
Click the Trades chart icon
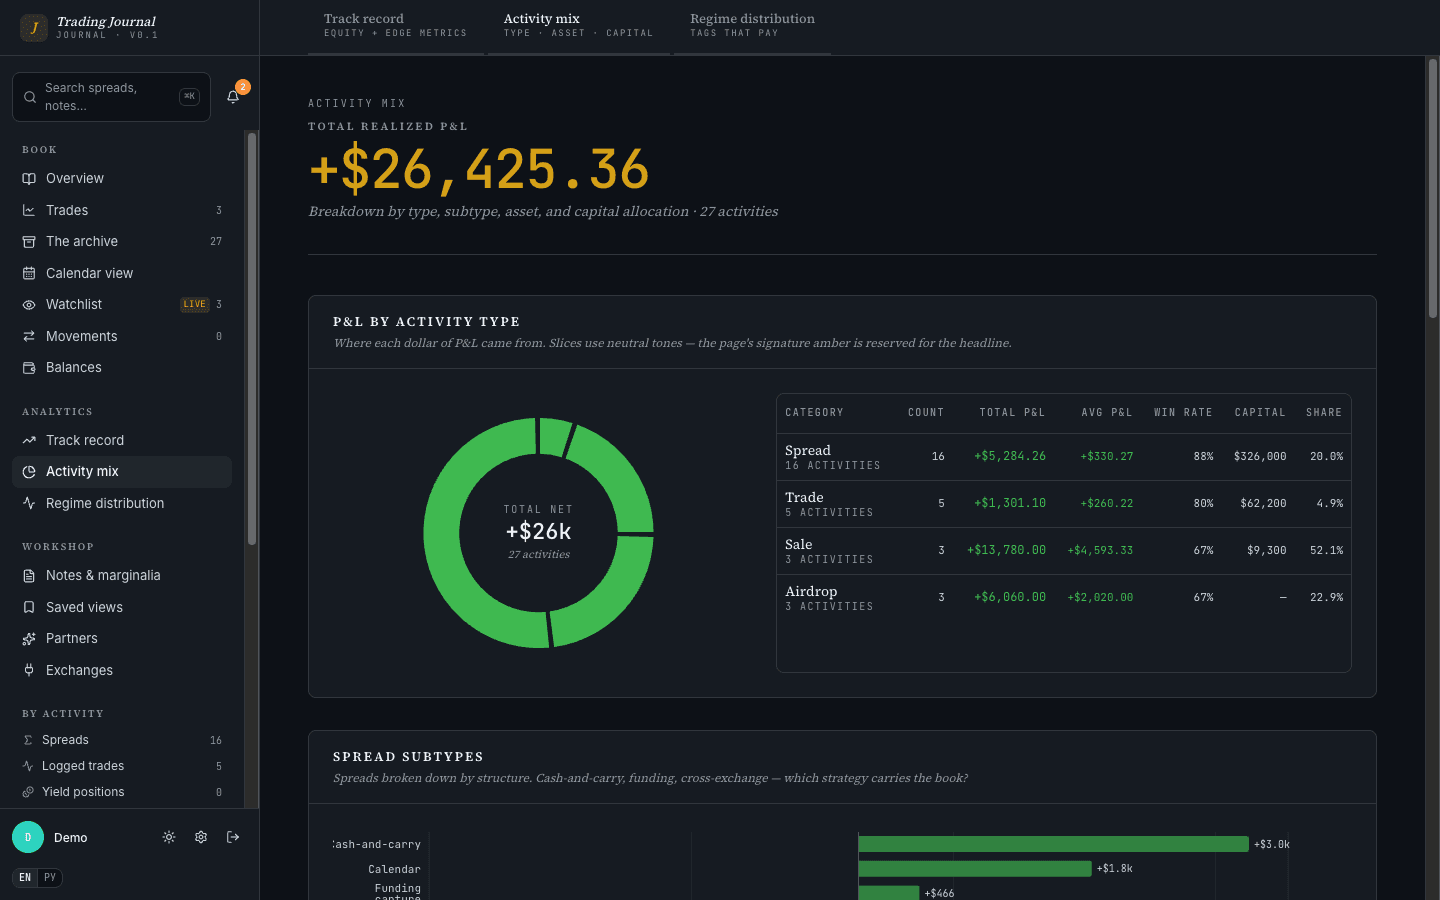(29, 210)
